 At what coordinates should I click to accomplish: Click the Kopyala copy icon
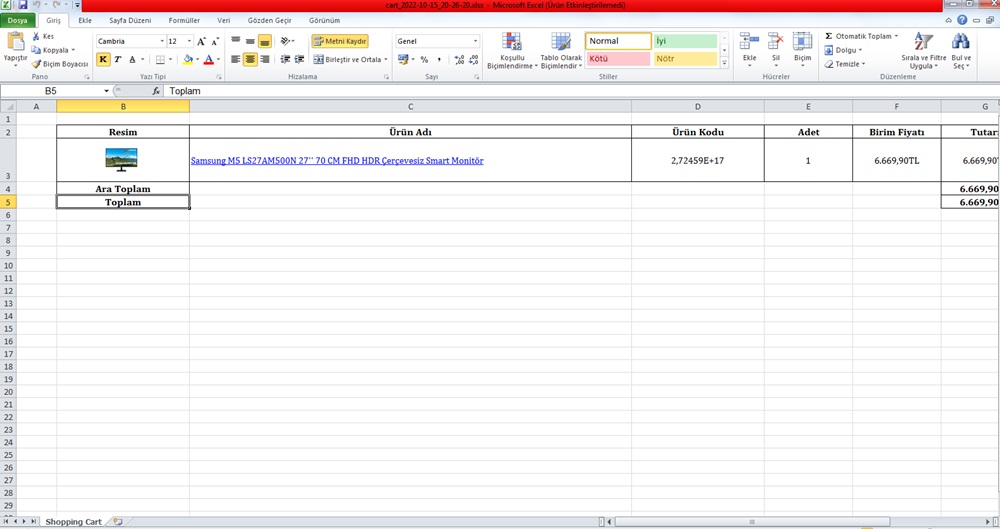[x=36, y=50]
